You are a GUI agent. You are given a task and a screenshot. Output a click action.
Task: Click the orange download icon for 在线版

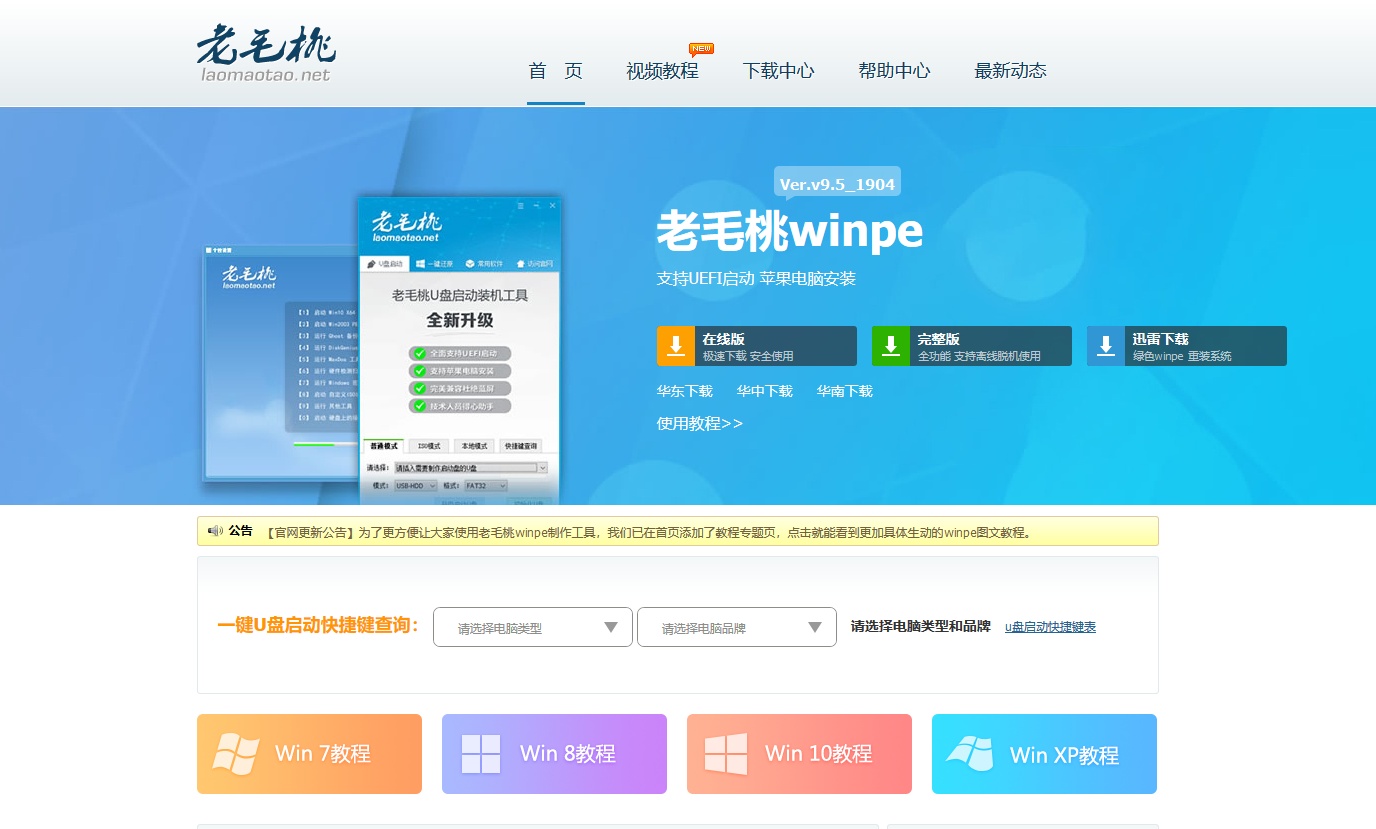(676, 346)
